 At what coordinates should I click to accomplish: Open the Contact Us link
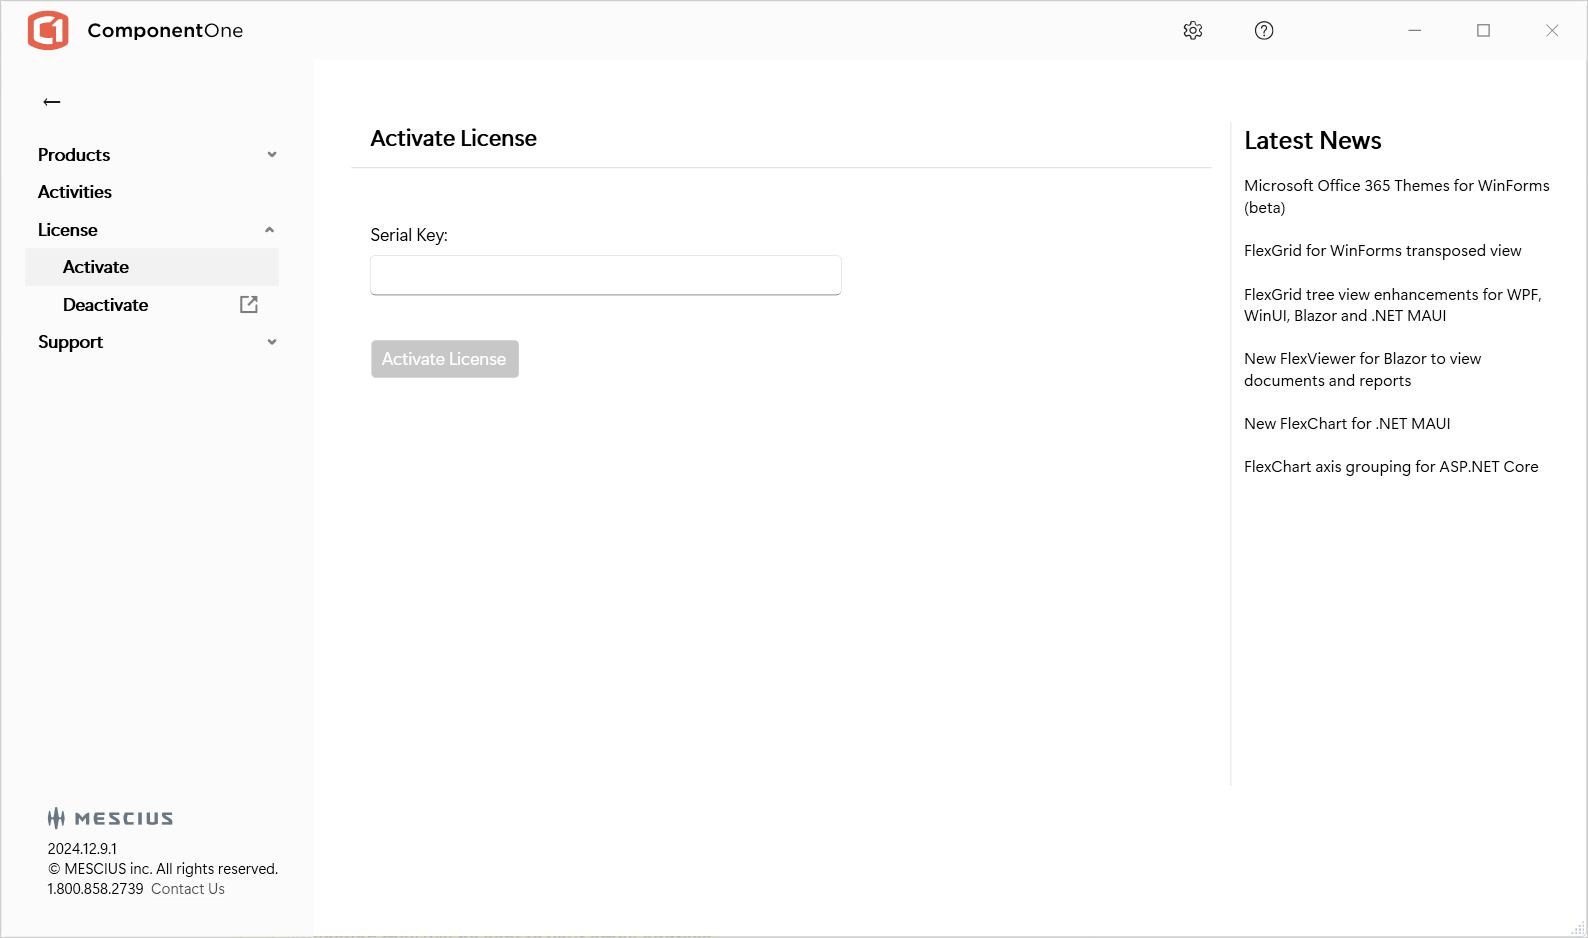click(x=188, y=889)
